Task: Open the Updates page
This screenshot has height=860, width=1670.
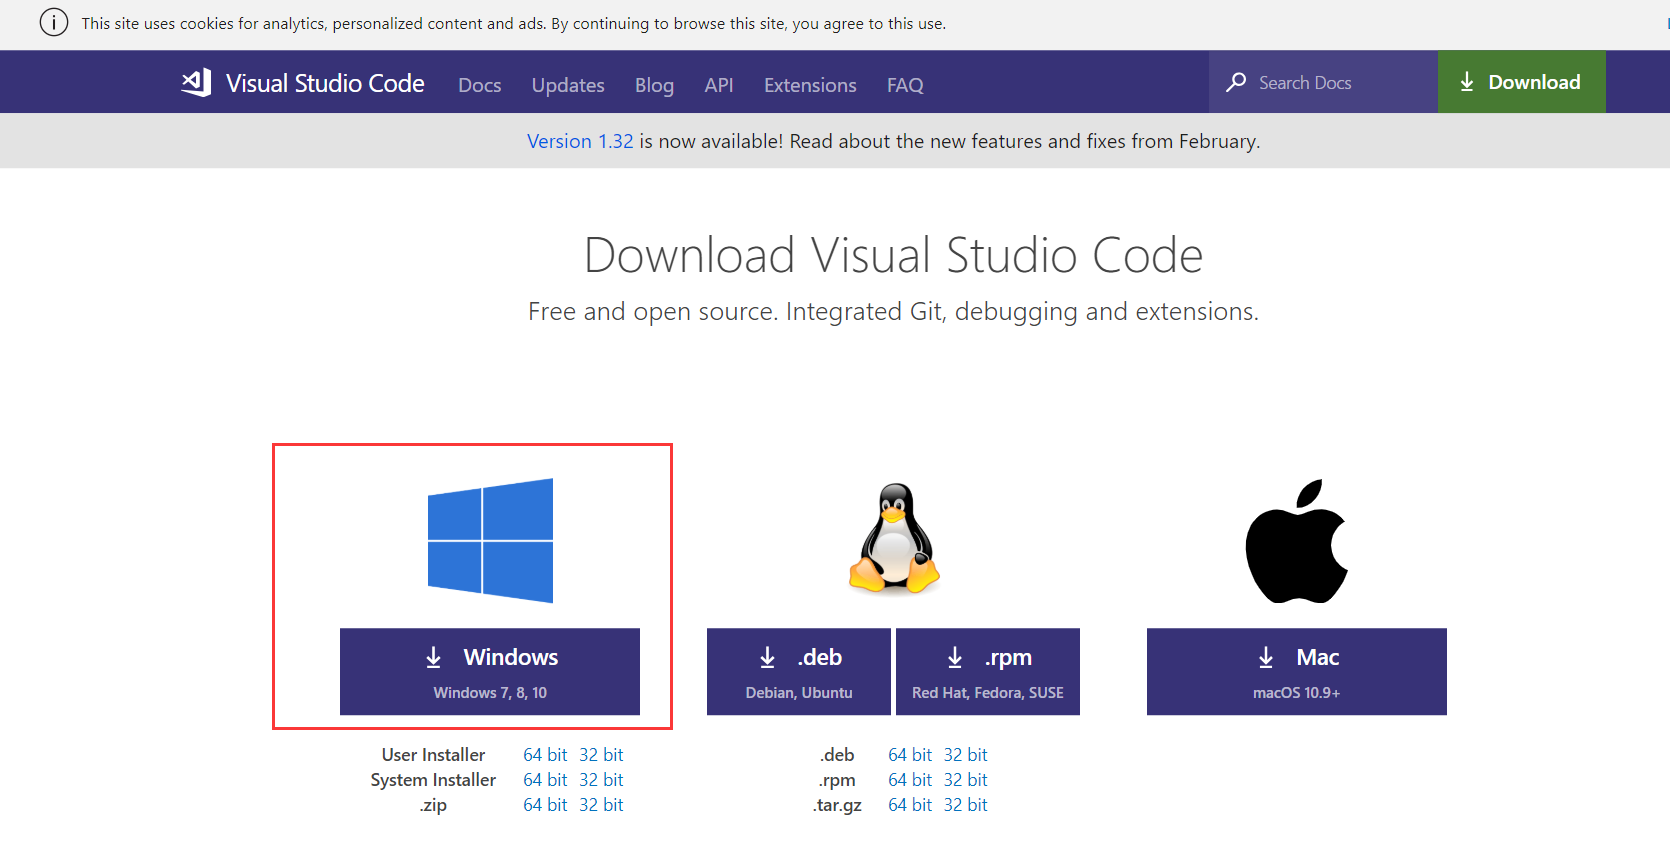Action: [x=568, y=85]
